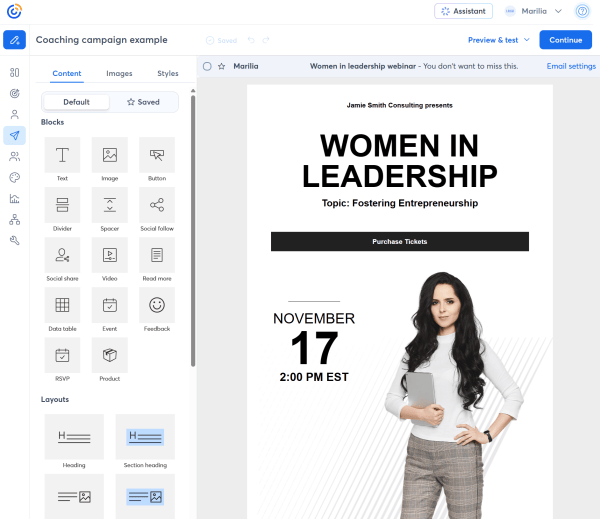Open the audience people icon in sidebar

click(15, 157)
